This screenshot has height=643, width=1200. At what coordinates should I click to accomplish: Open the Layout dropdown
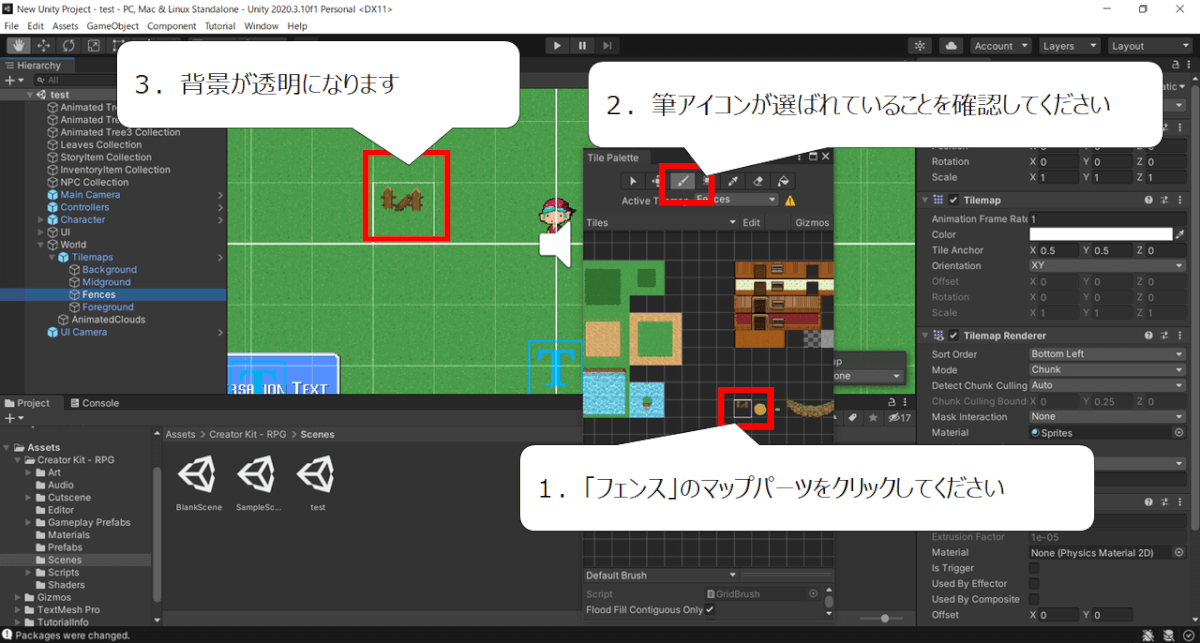[1148, 46]
